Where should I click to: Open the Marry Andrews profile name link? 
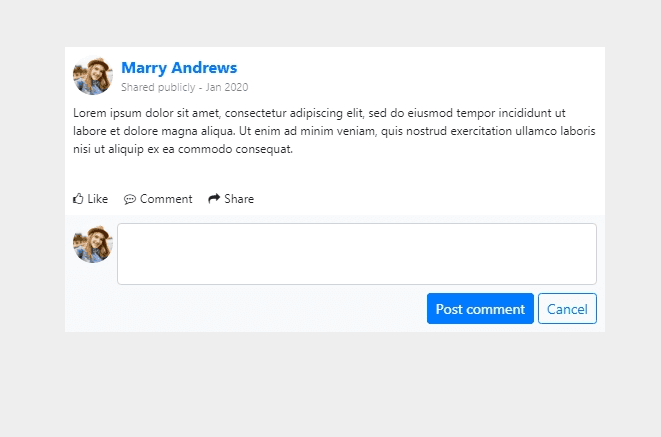(x=179, y=68)
